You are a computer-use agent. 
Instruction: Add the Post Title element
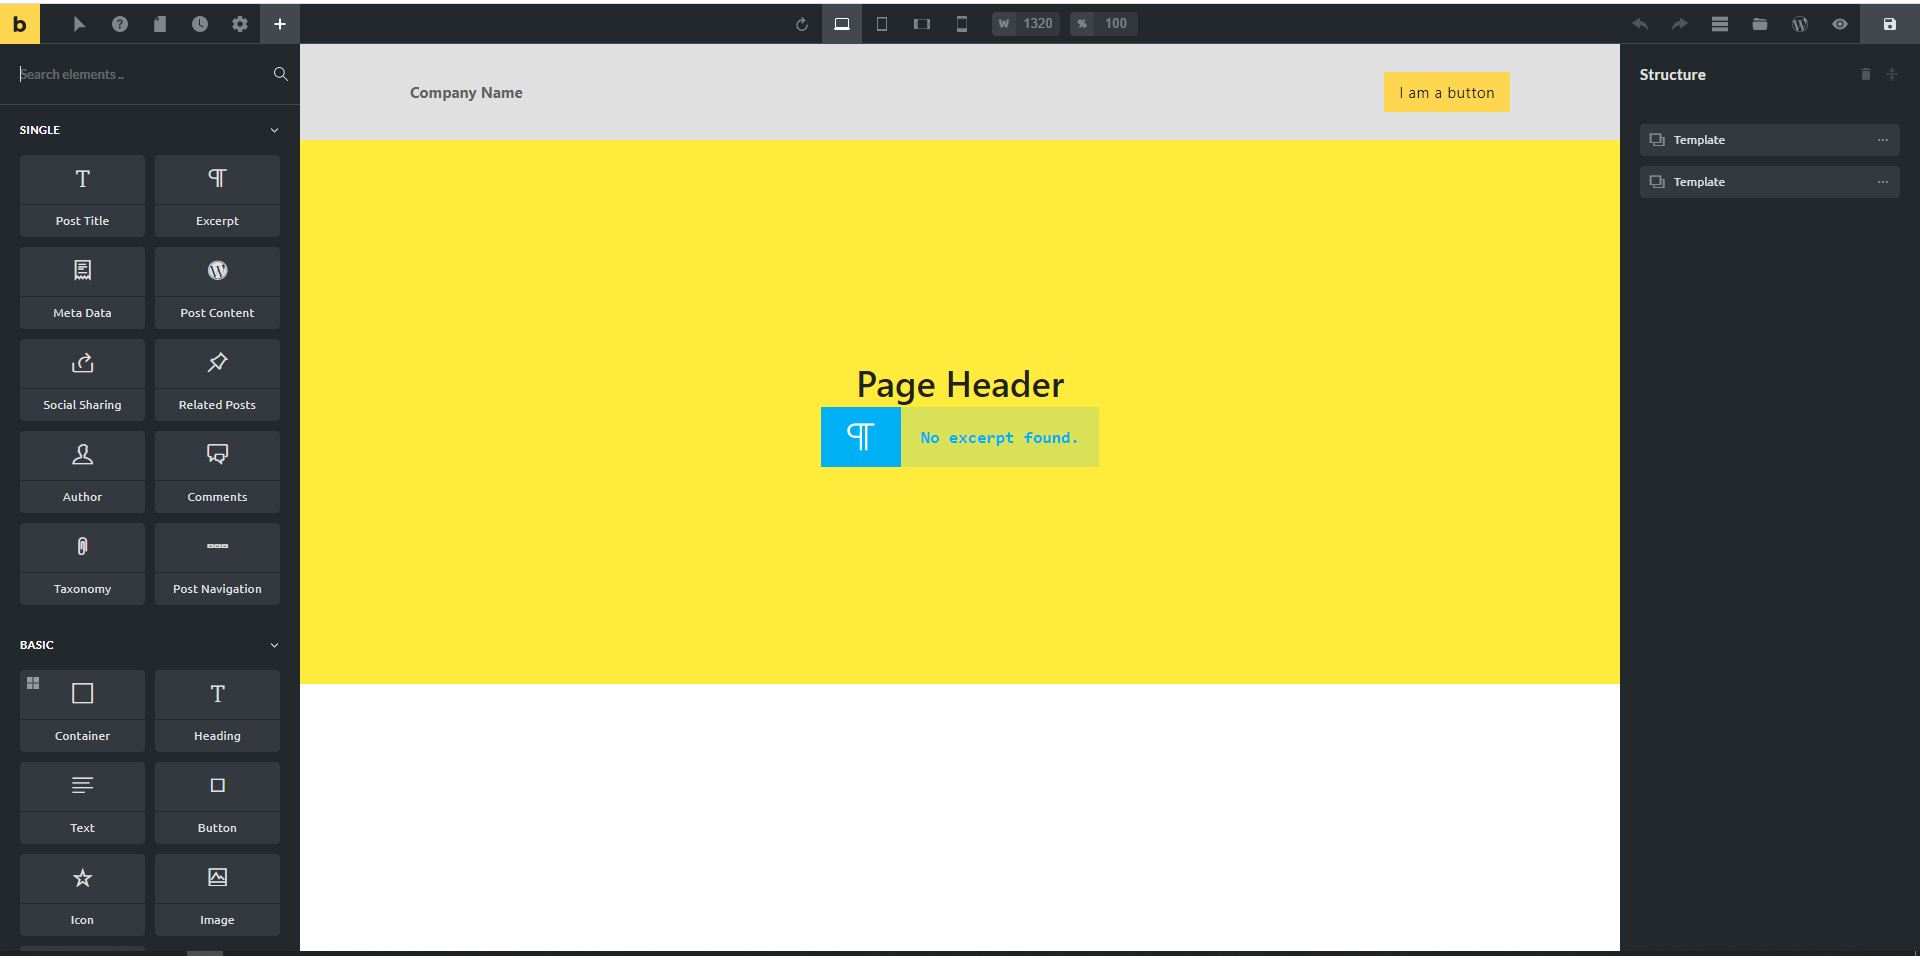pyautogui.click(x=82, y=196)
